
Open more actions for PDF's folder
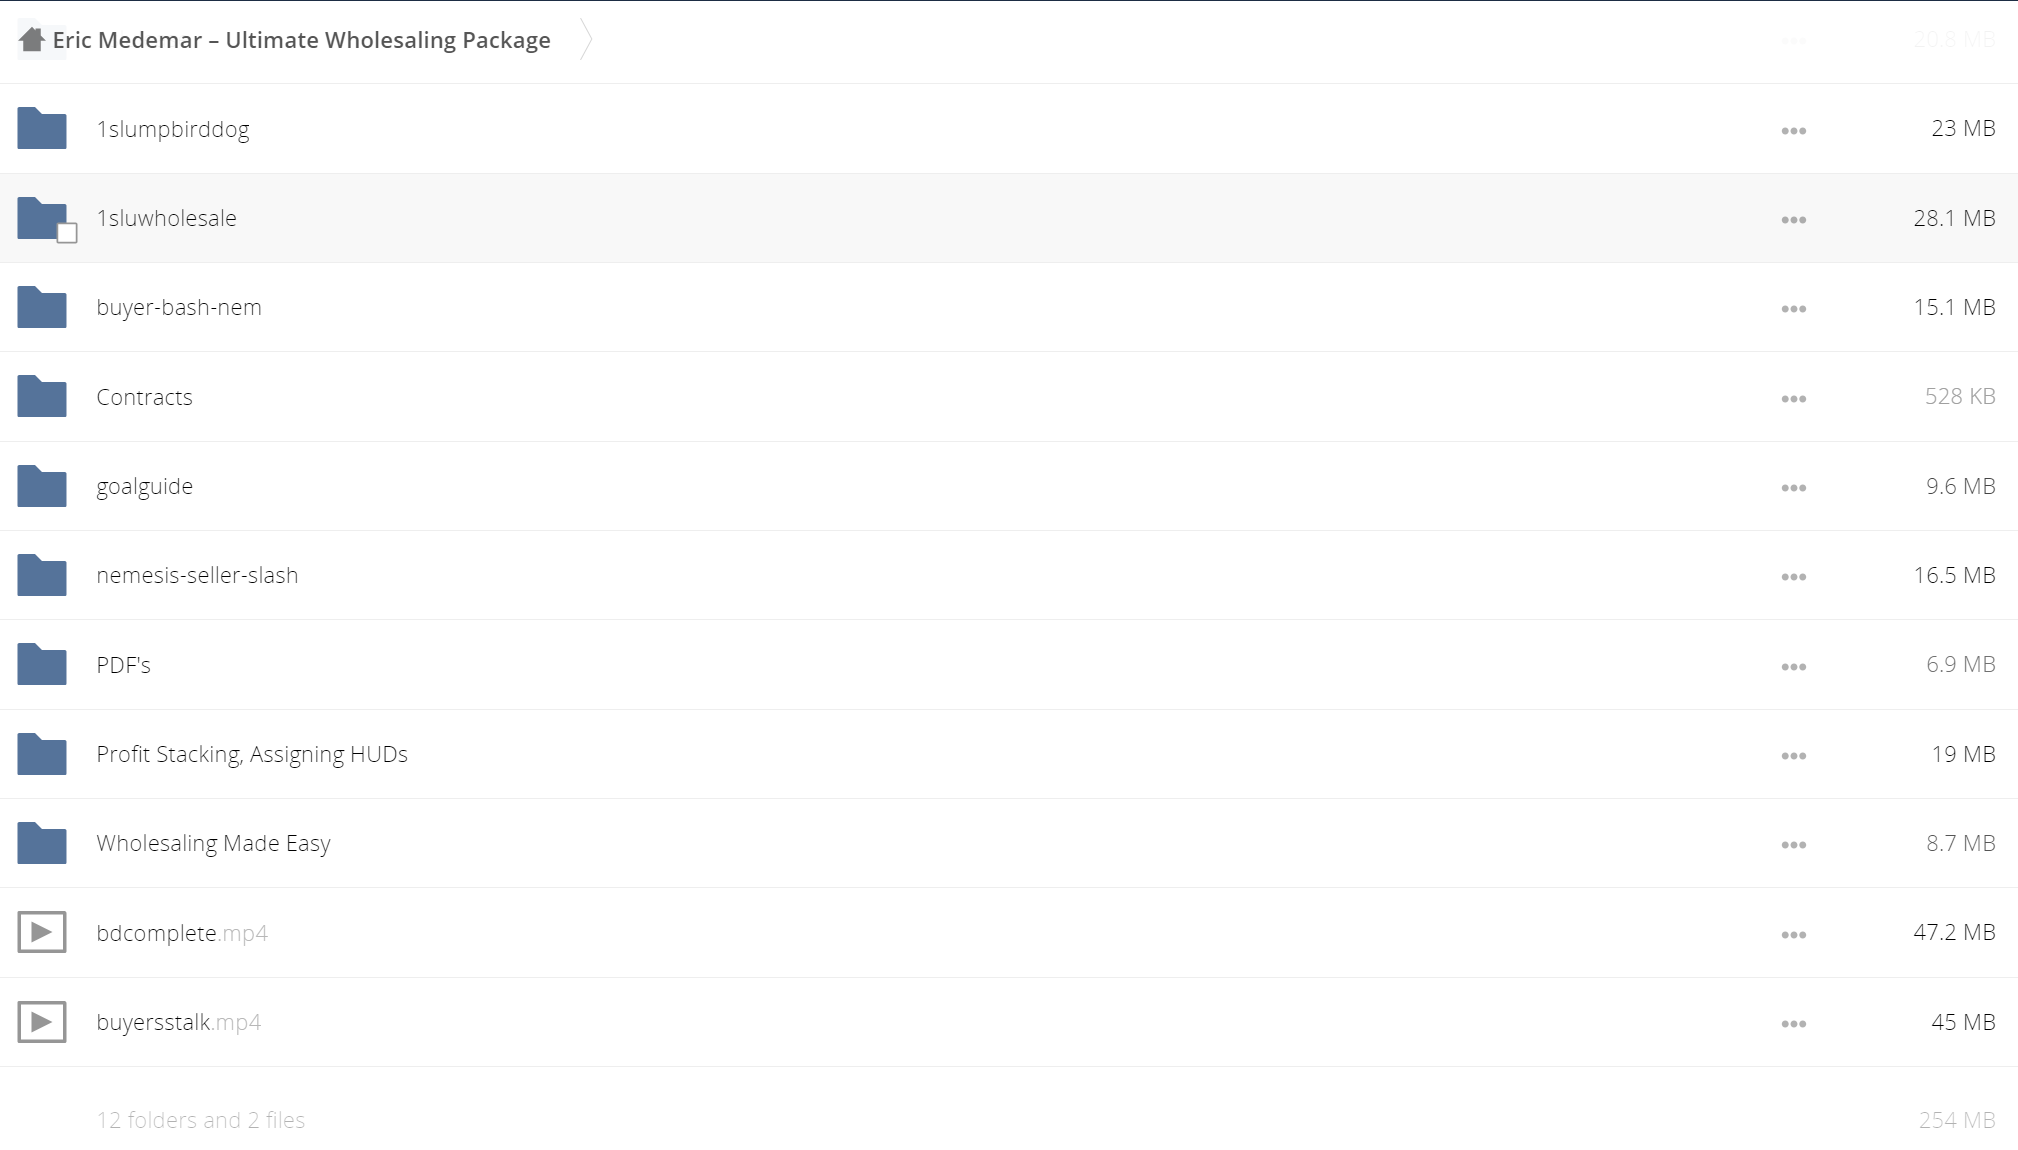click(1793, 667)
